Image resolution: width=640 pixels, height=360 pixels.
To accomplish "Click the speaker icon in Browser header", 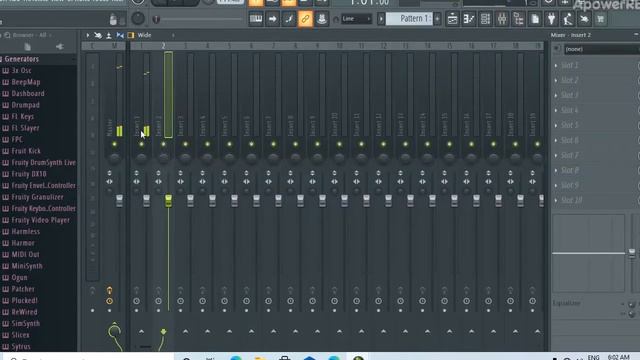I will [x=60, y=47].
